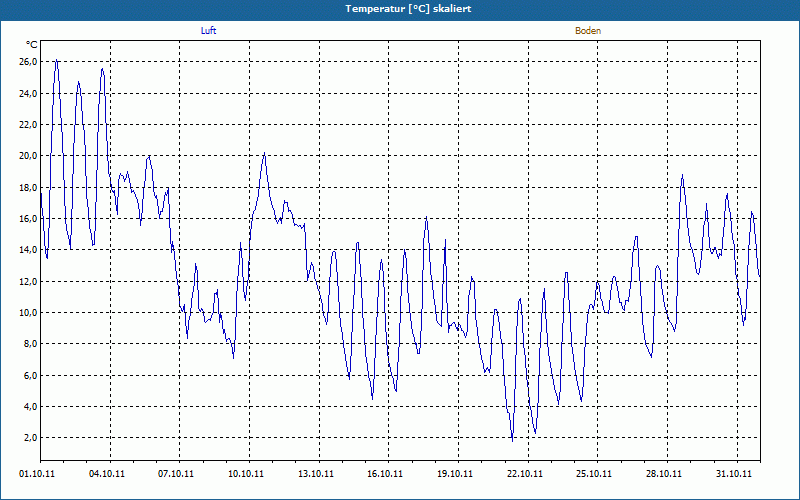Click the date label 31.10.11

coord(734,473)
